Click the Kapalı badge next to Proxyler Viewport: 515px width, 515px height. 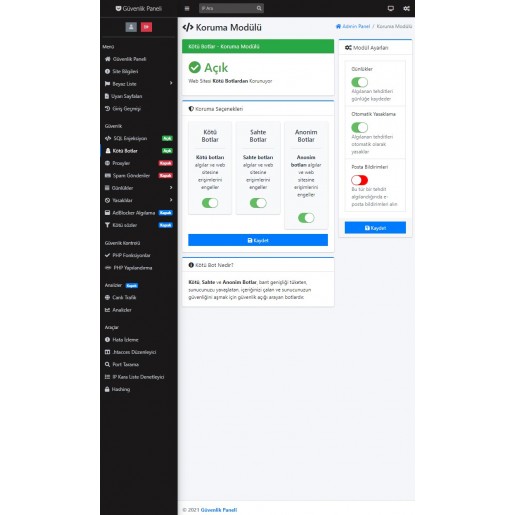[x=166, y=163]
